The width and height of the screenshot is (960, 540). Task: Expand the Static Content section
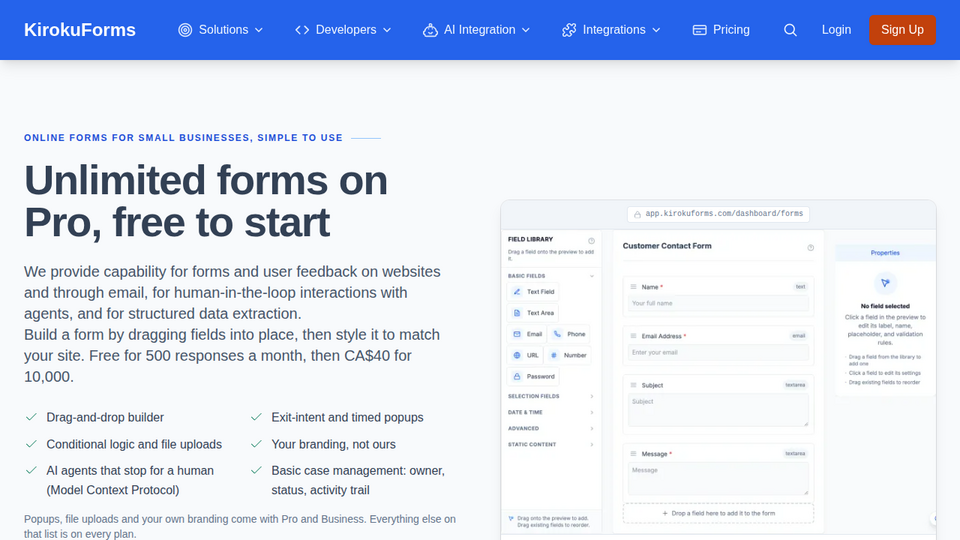click(x=550, y=444)
